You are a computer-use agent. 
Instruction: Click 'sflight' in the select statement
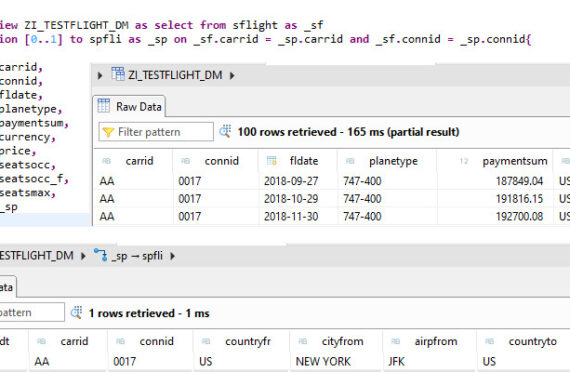point(255,25)
